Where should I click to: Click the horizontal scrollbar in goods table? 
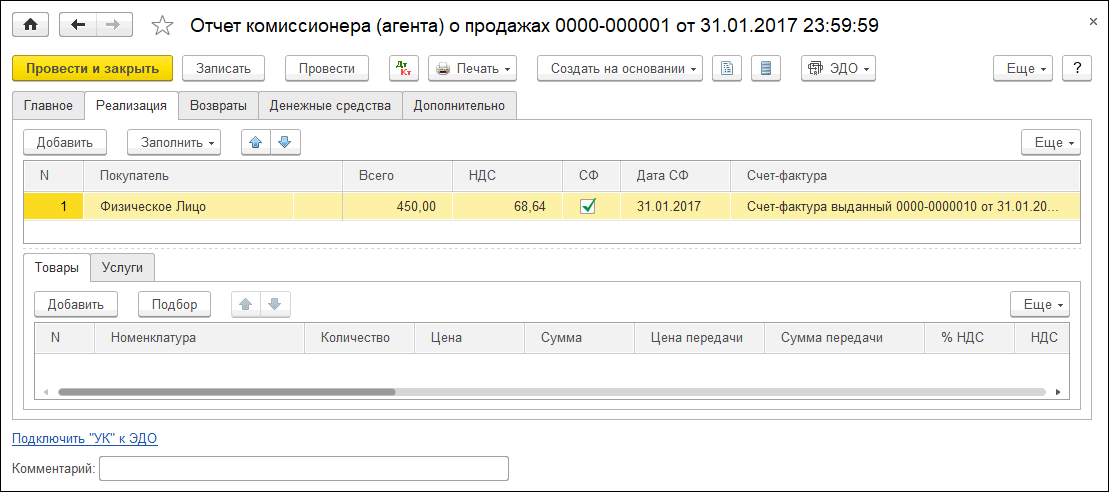tap(227, 392)
